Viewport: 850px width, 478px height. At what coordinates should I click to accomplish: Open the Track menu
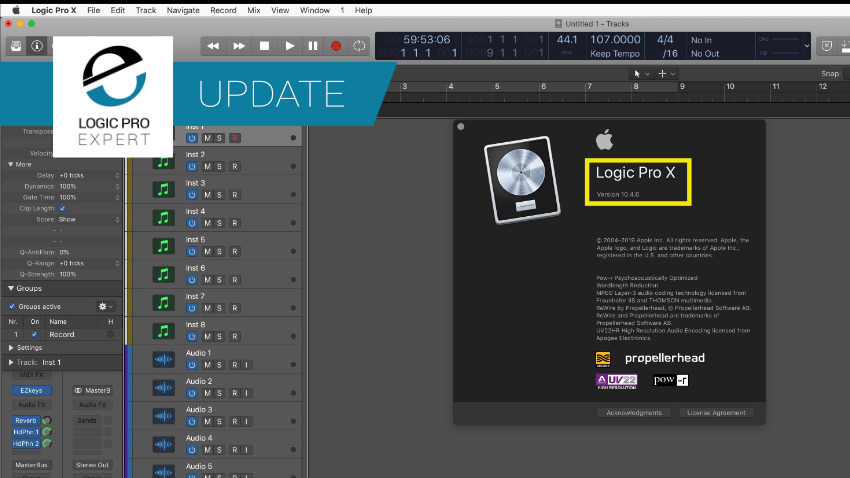pos(145,10)
